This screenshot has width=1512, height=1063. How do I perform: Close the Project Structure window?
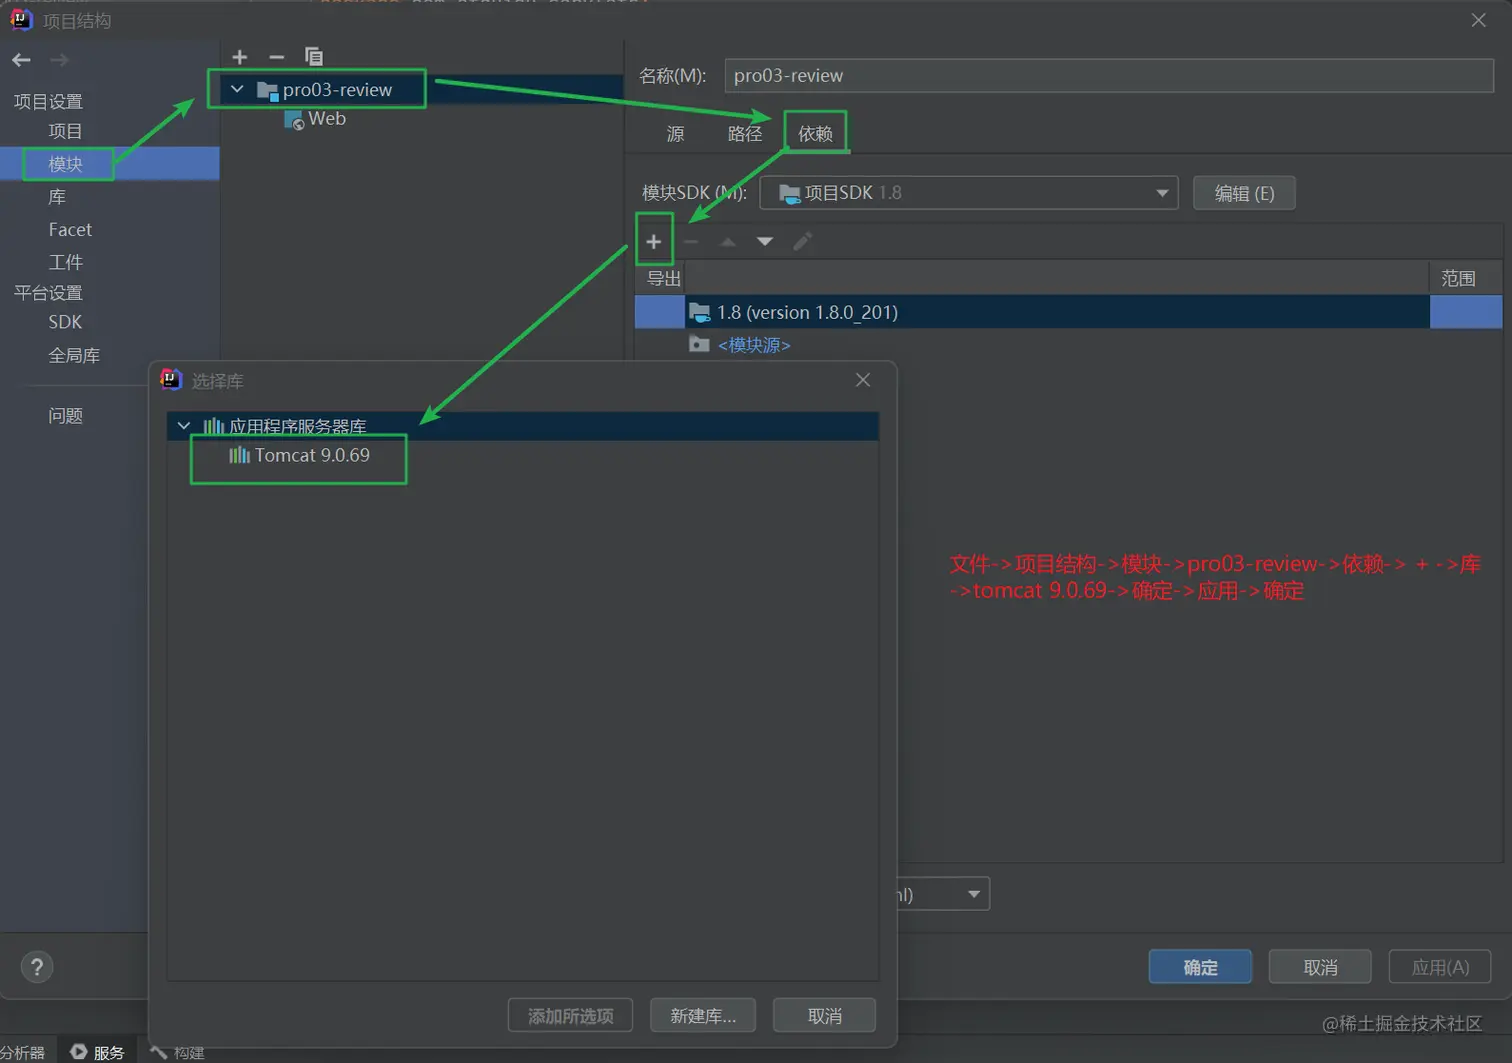coord(1478,20)
